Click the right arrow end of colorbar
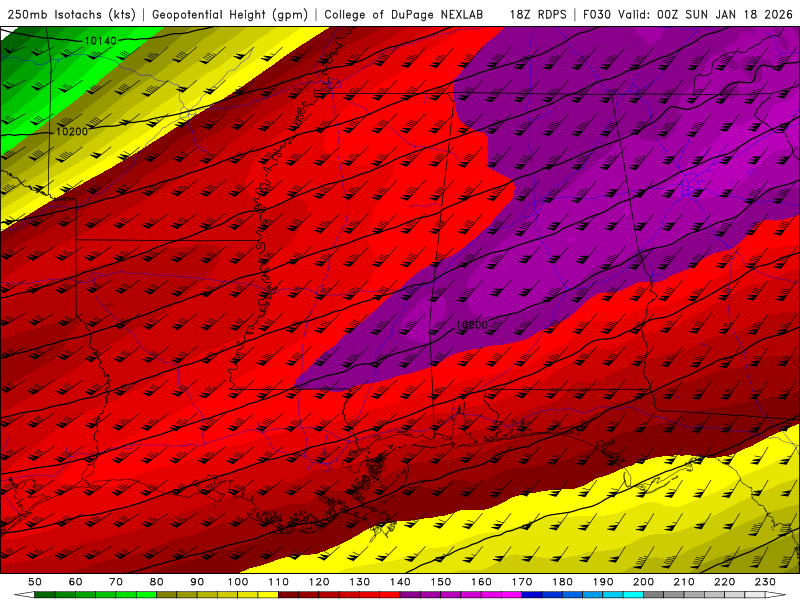Image resolution: width=800 pixels, height=600 pixels. click(x=776, y=595)
